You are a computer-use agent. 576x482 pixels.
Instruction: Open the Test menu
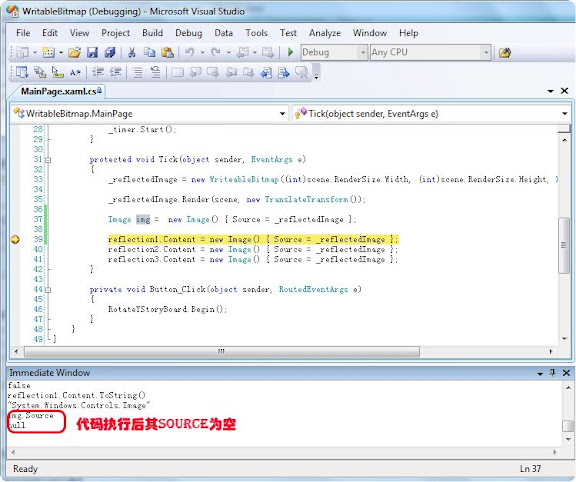click(x=288, y=33)
